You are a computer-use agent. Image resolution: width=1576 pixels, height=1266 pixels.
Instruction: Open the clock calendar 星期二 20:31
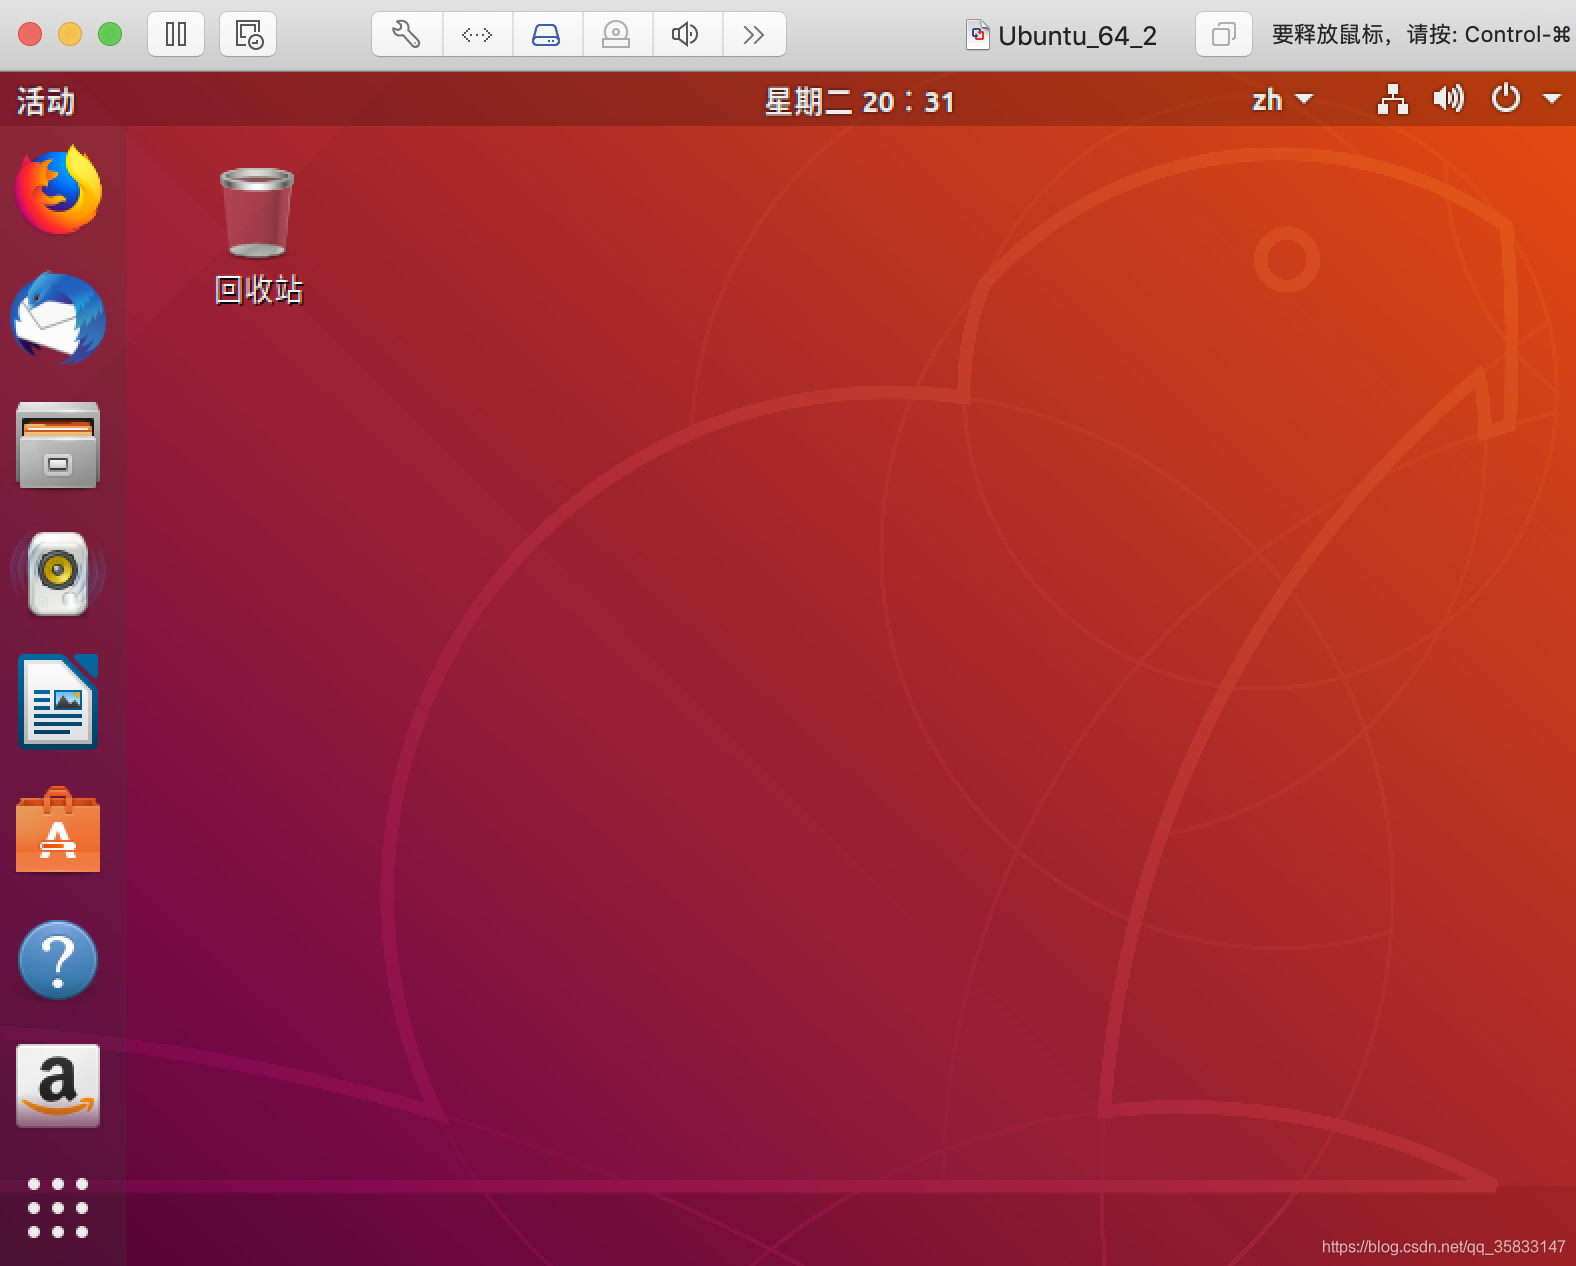(860, 101)
